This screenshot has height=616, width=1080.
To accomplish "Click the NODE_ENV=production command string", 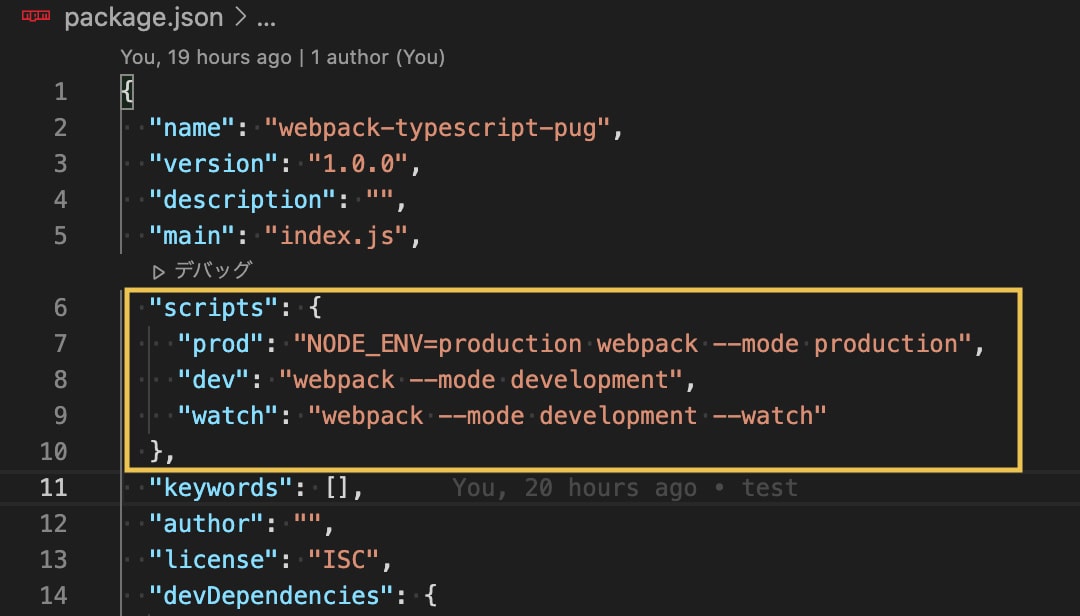I will pos(633,344).
